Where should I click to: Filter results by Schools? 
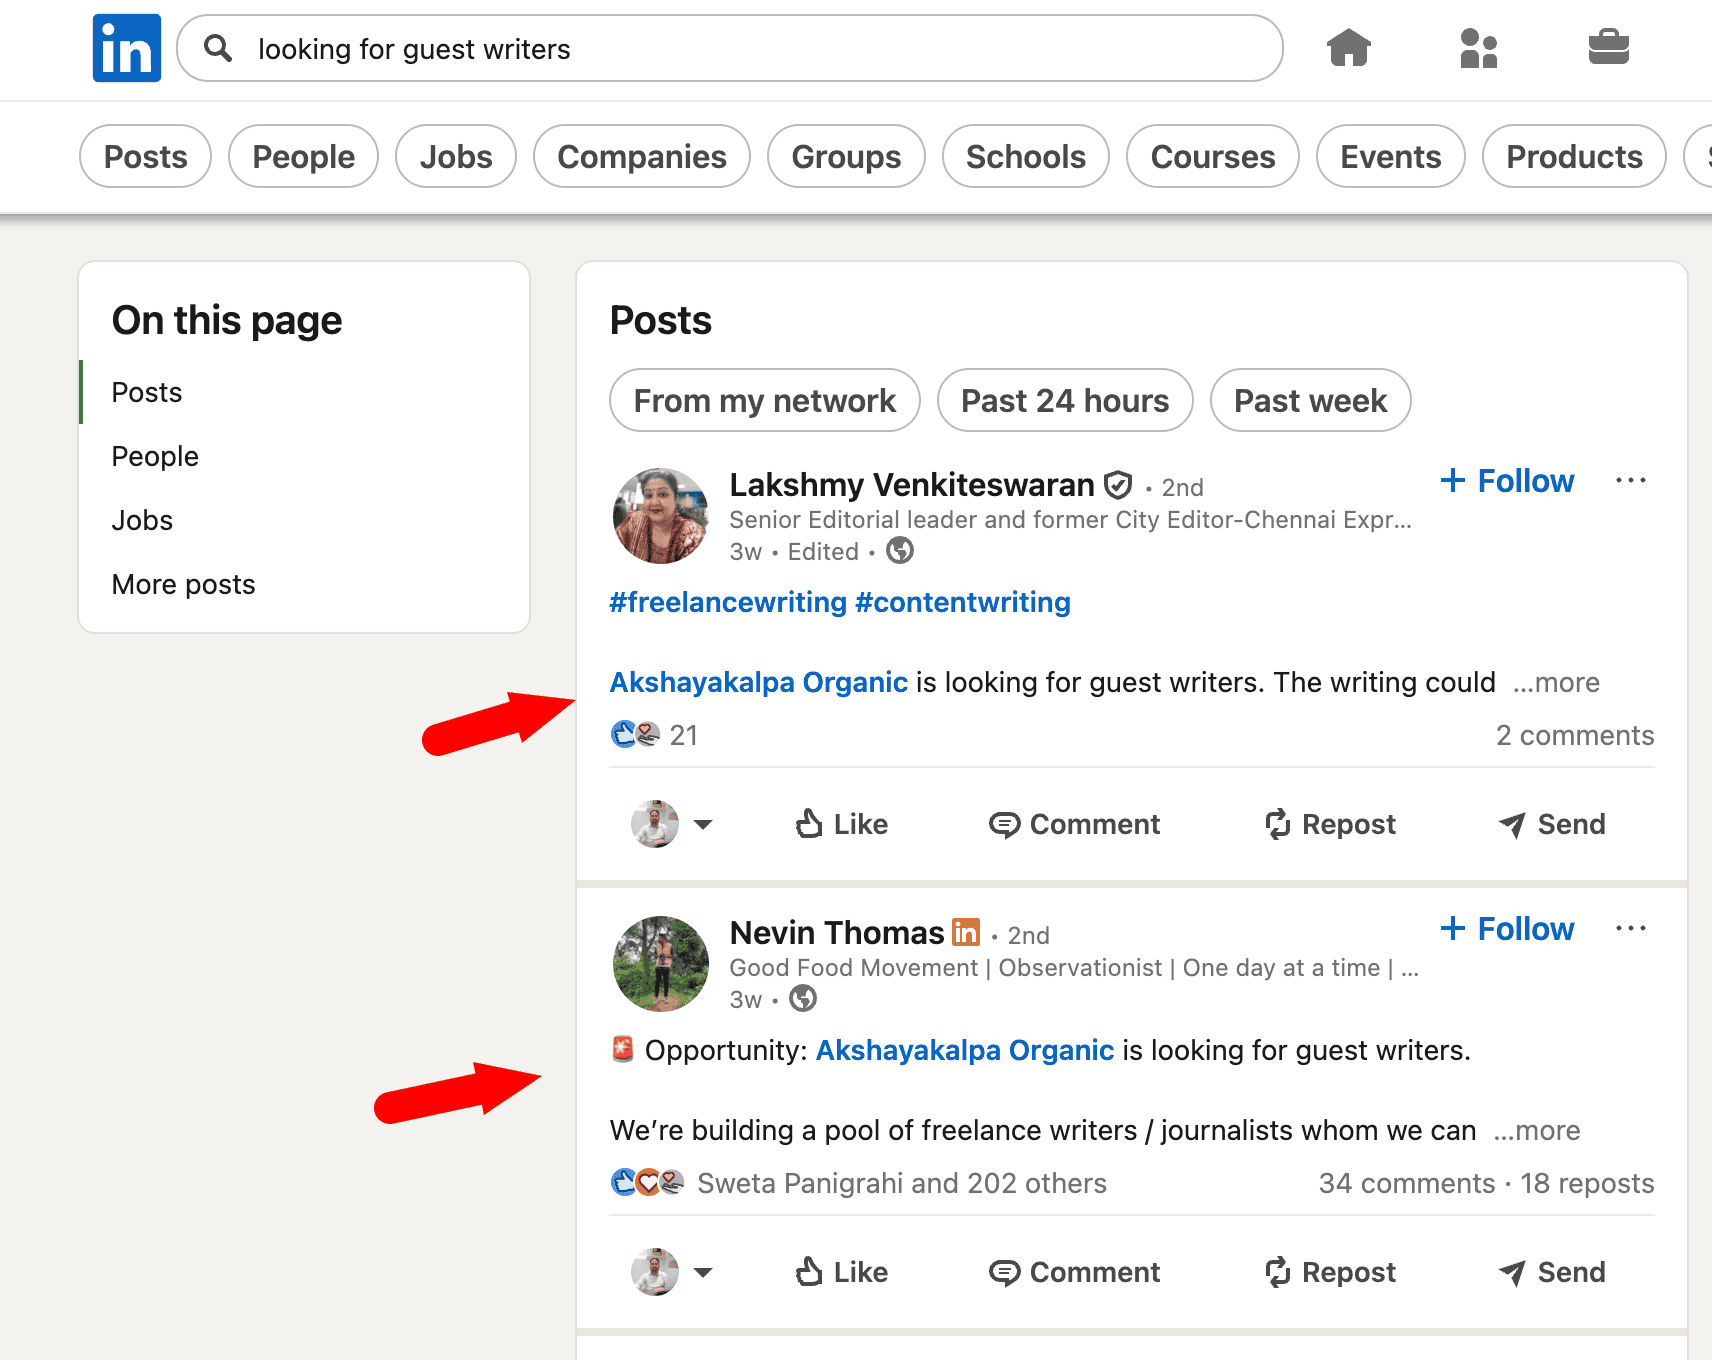pyautogui.click(x=1026, y=156)
